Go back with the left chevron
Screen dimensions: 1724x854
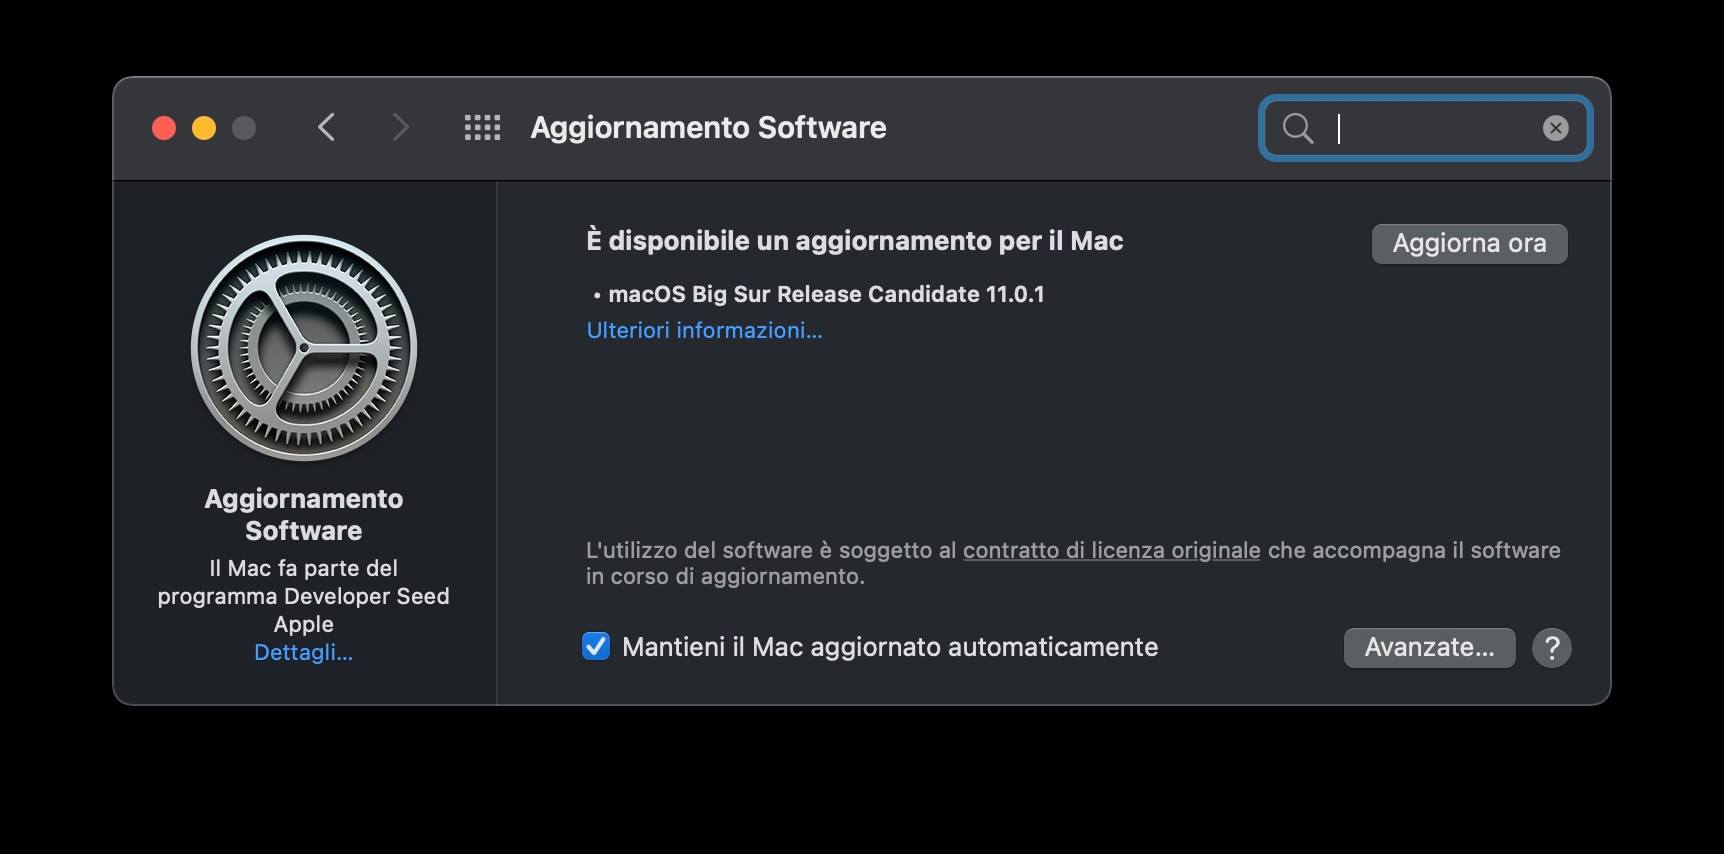click(x=326, y=128)
